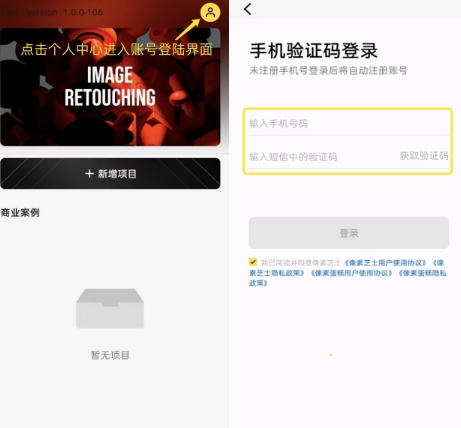Click the empty project box icon
The width and height of the screenshot is (461, 428).
pos(110,308)
